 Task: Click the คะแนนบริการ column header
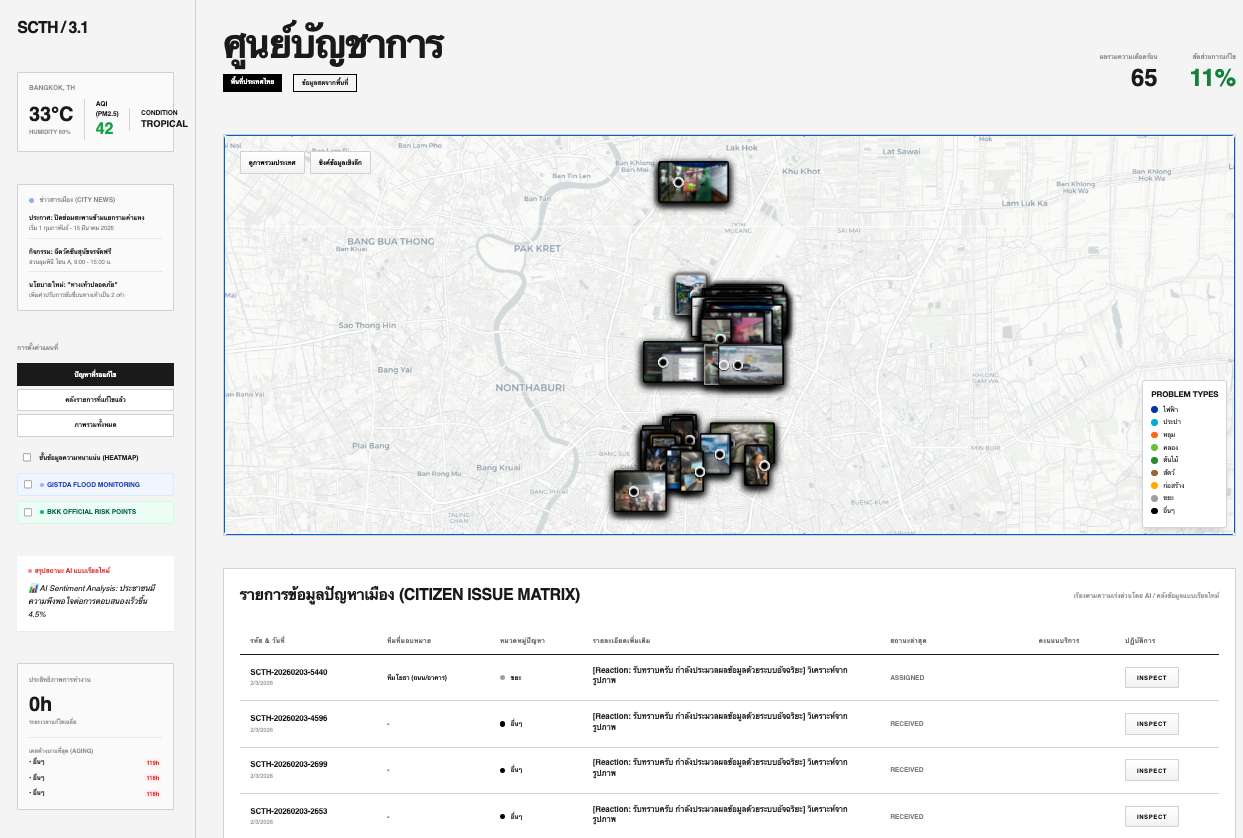tap(1059, 640)
